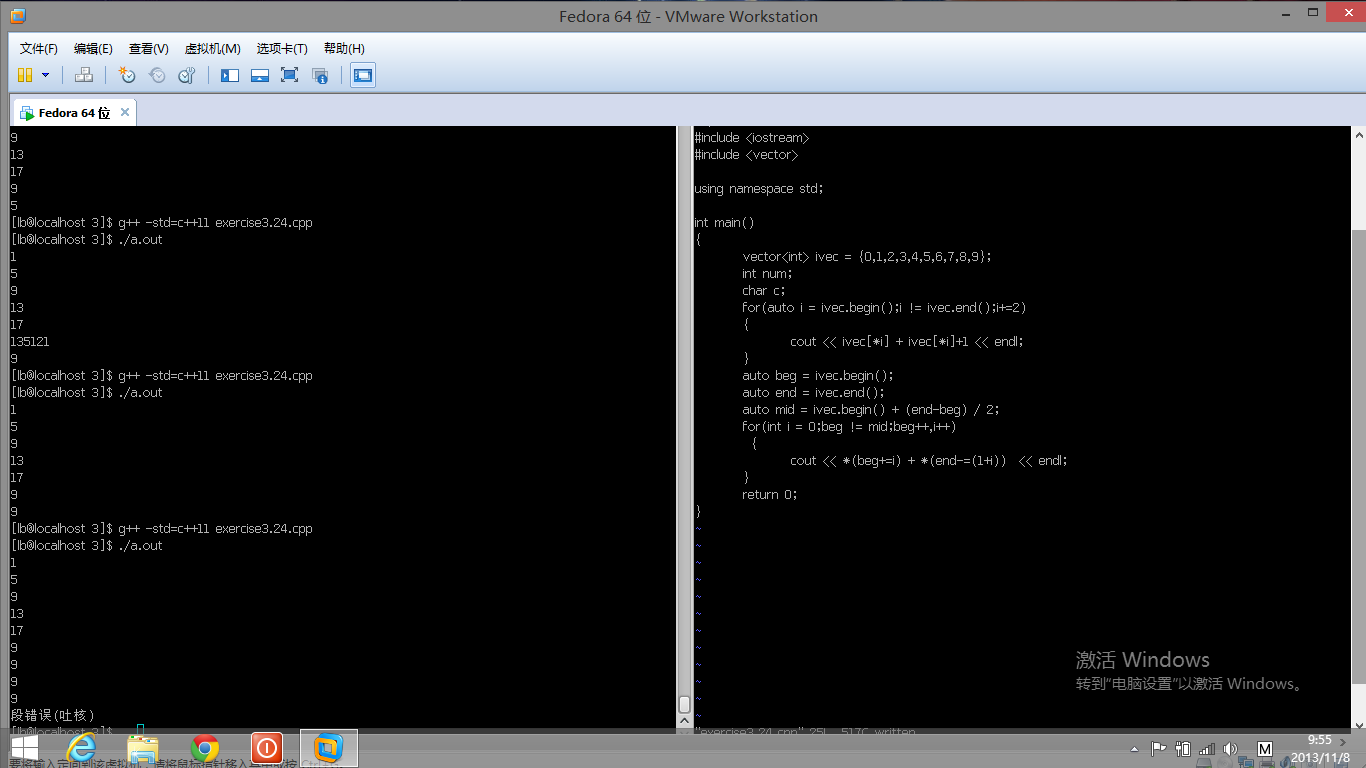Select the Fedora 64 位 tab
1366x768 pixels.
coord(74,113)
